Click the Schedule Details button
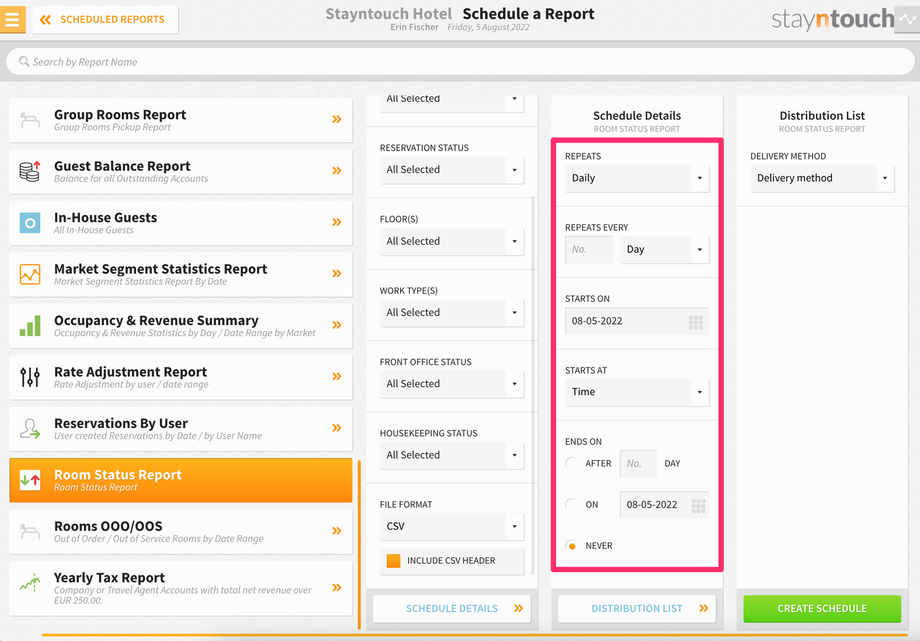 click(452, 609)
